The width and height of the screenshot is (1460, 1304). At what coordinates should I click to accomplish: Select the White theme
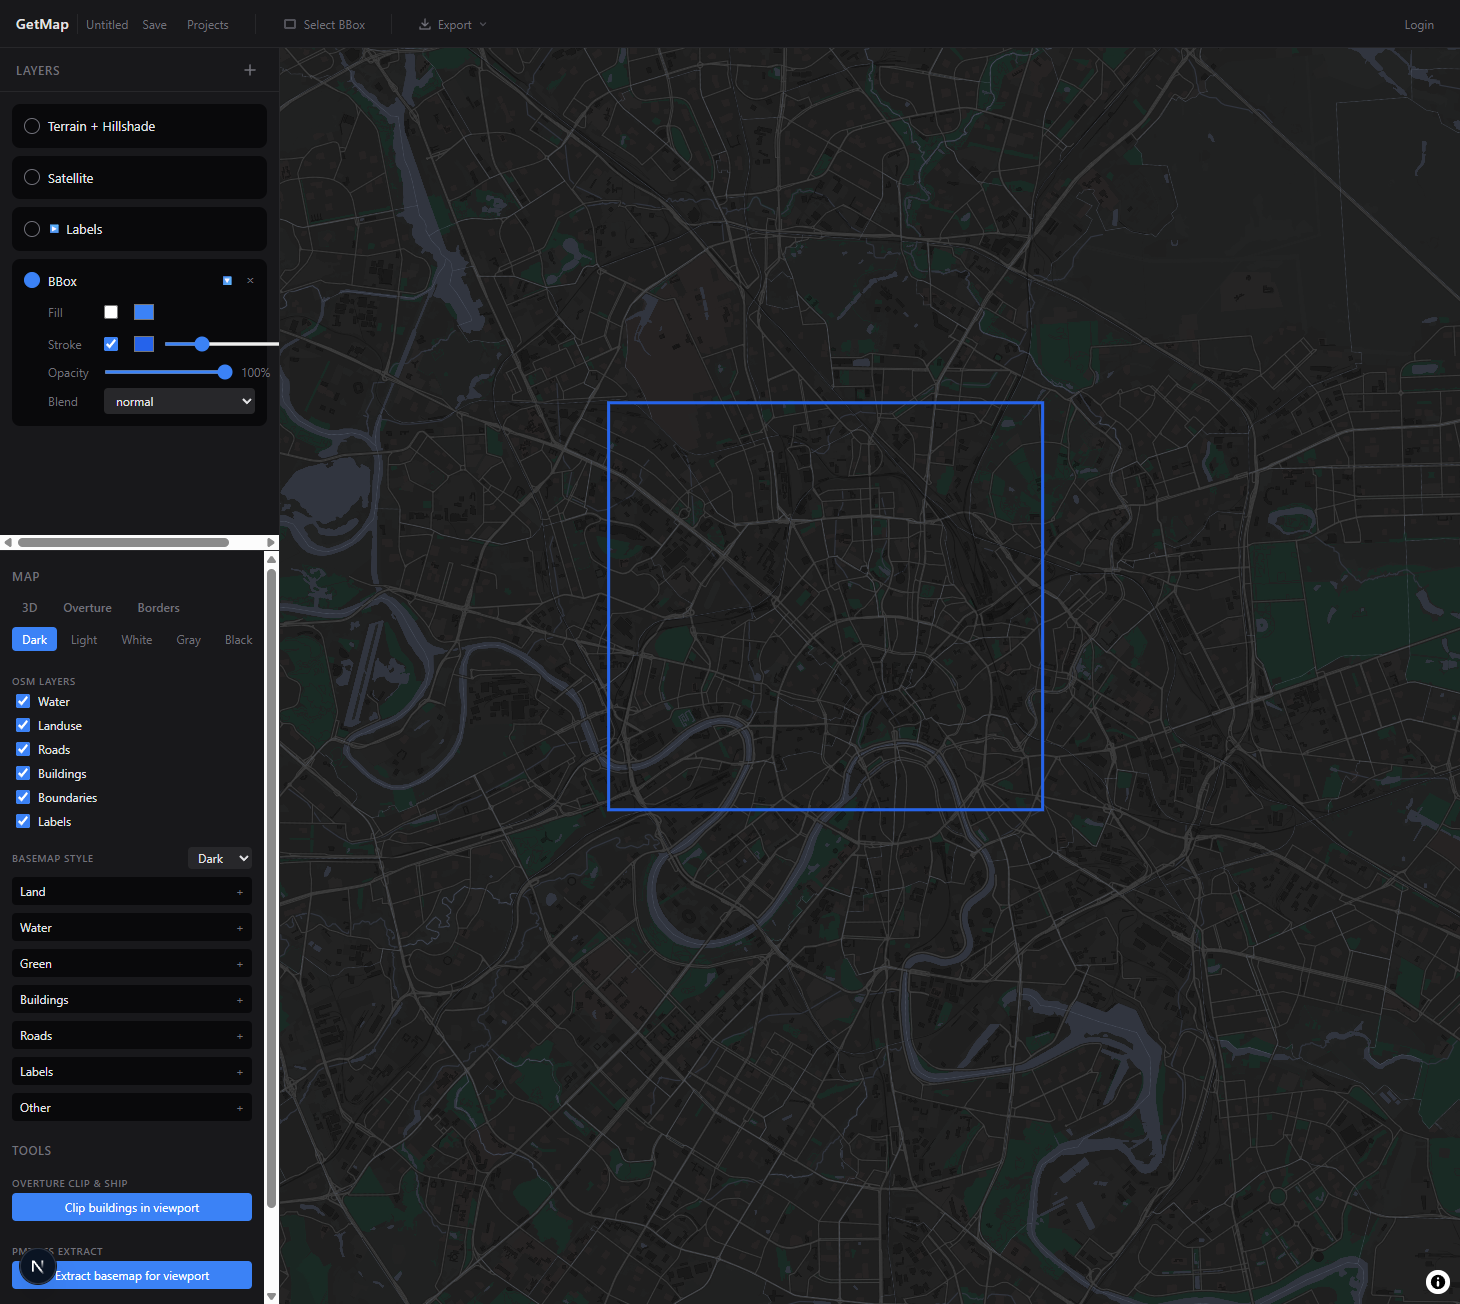[137, 639]
